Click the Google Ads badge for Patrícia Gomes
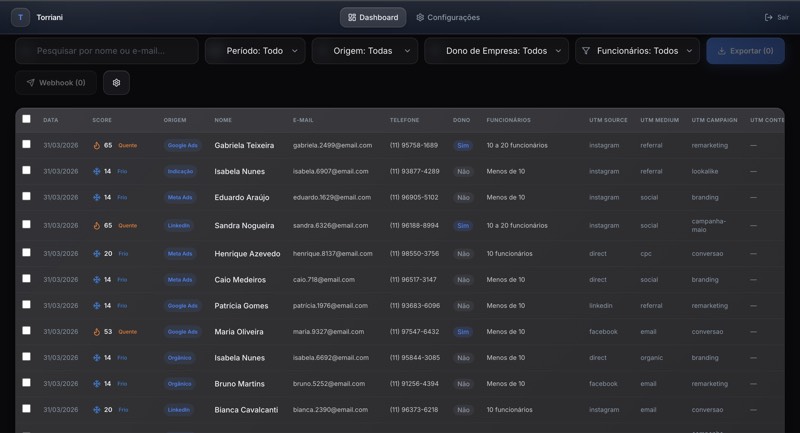The height and width of the screenshot is (433, 800). click(182, 306)
